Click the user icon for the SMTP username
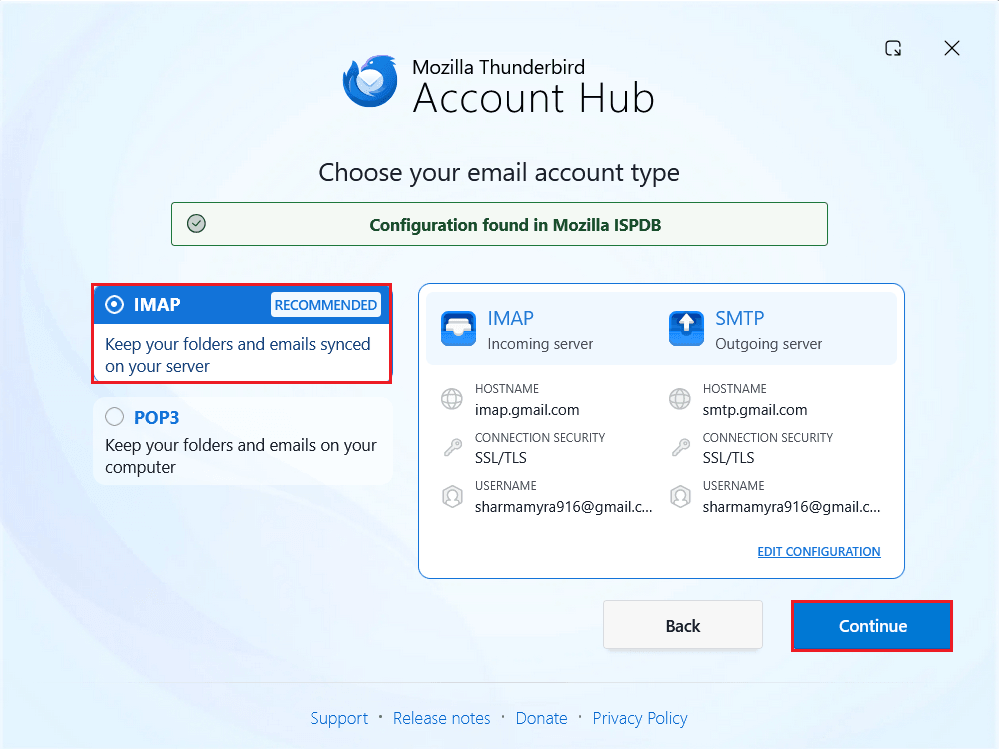 [680, 496]
